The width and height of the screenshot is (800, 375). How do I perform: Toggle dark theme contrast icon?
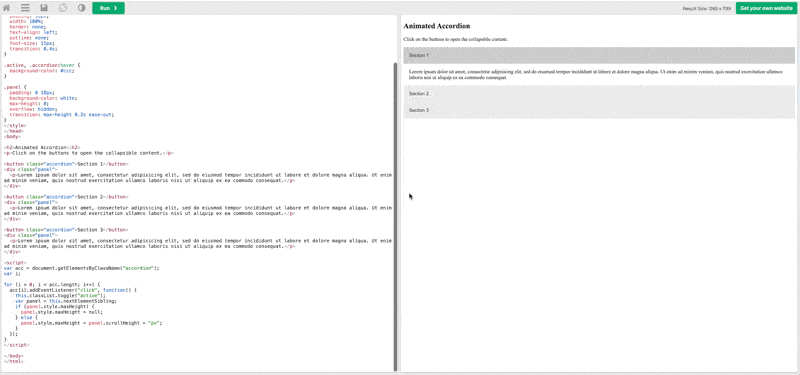click(81, 8)
